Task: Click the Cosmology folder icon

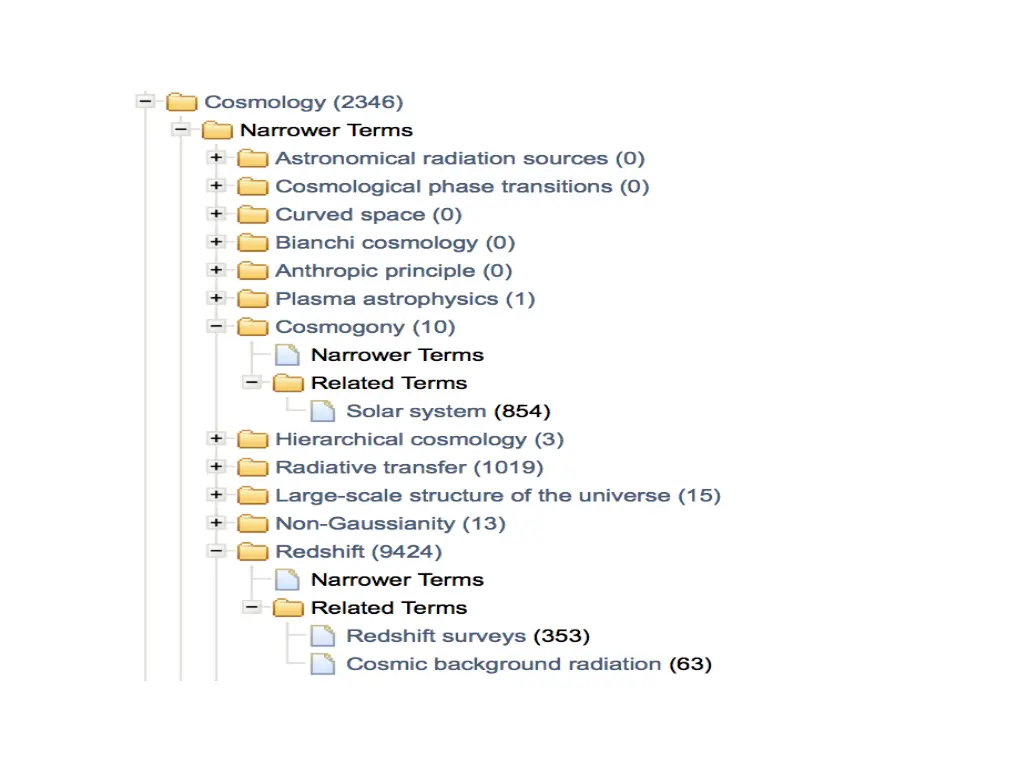Action: click(182, 102)
